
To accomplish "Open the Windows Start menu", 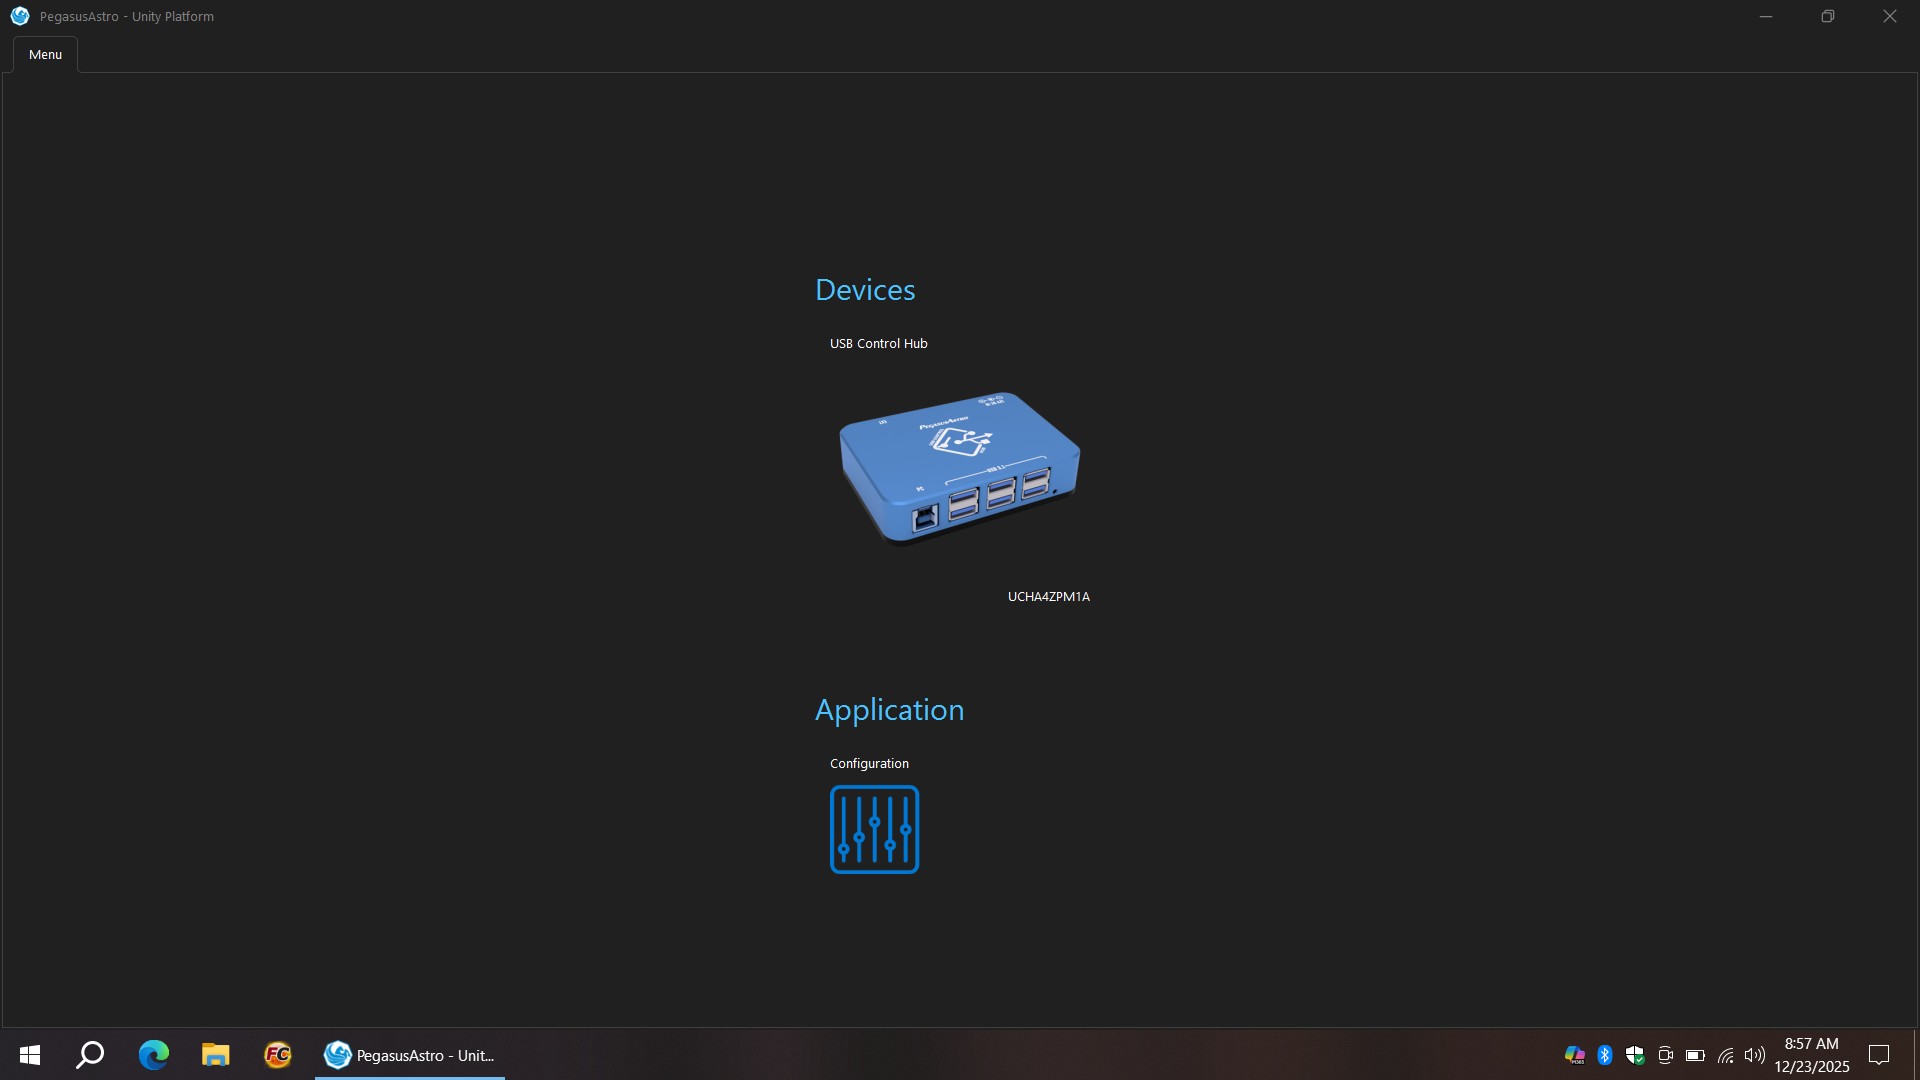I will pos(30,1055).
